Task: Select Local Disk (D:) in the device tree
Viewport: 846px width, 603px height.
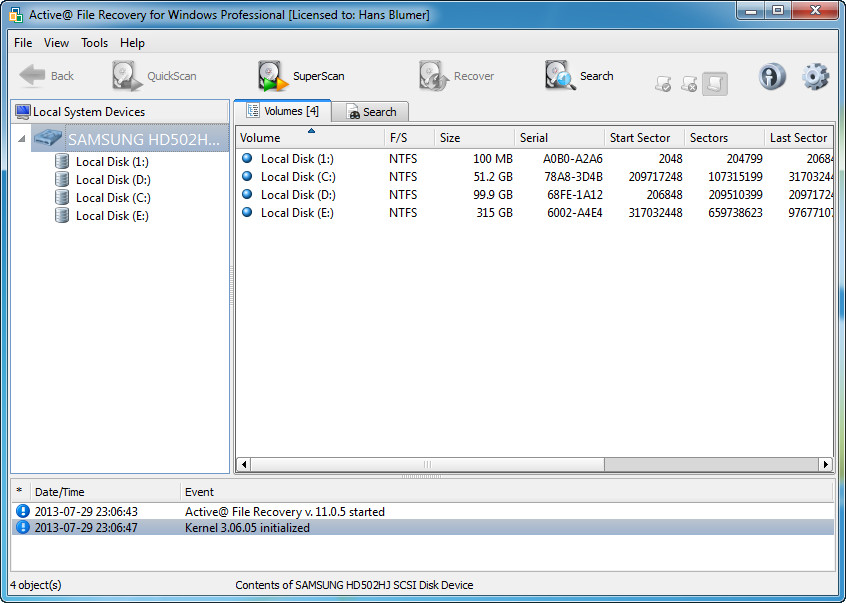Action: [113, 179]
